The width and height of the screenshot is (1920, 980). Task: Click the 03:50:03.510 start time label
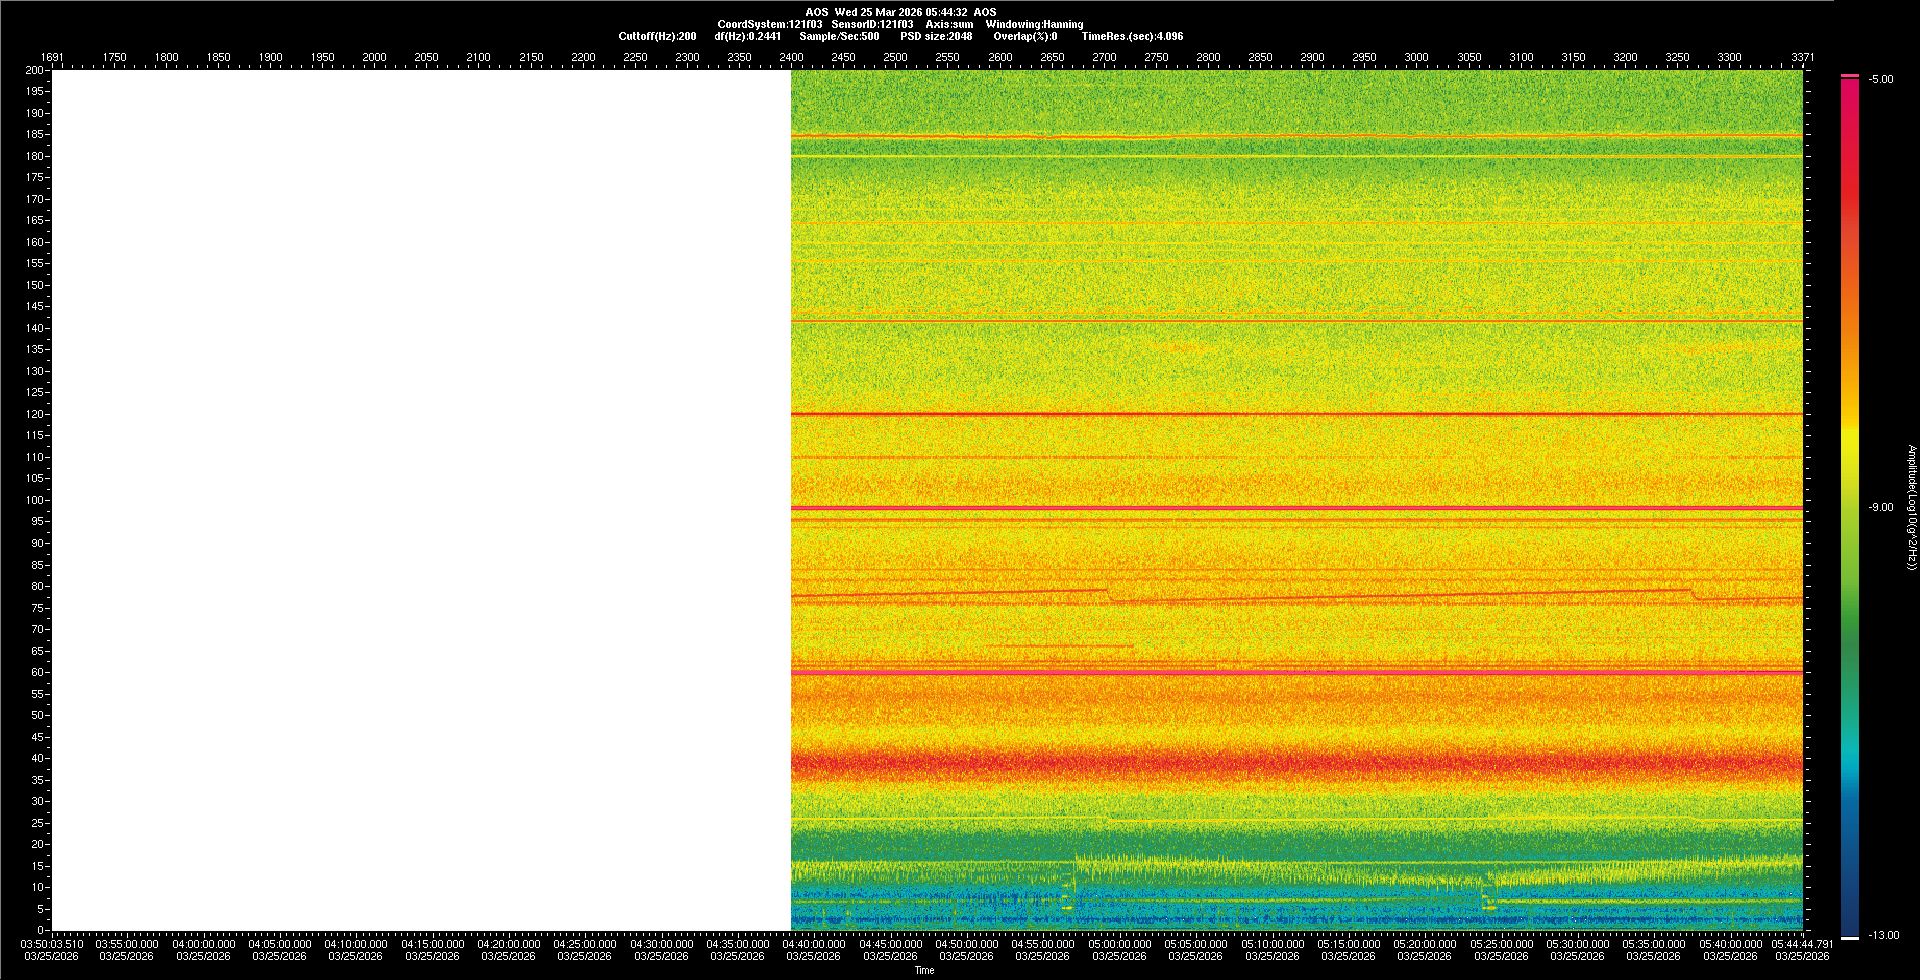pyautogui.click(x=52, y=944)
